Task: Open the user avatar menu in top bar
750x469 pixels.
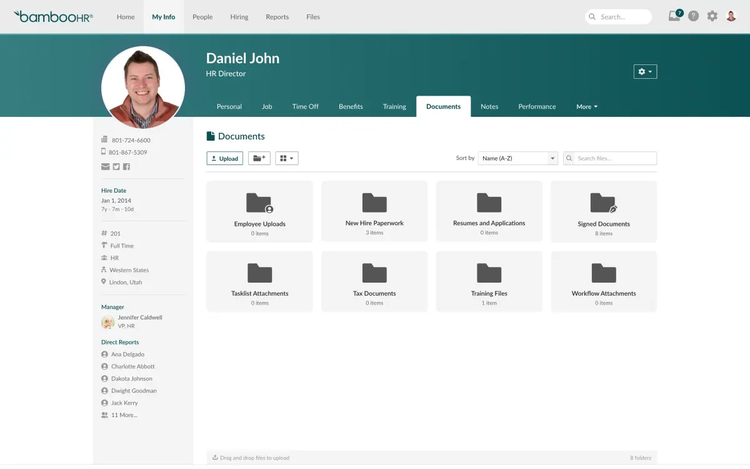Action: click(731, 16)
